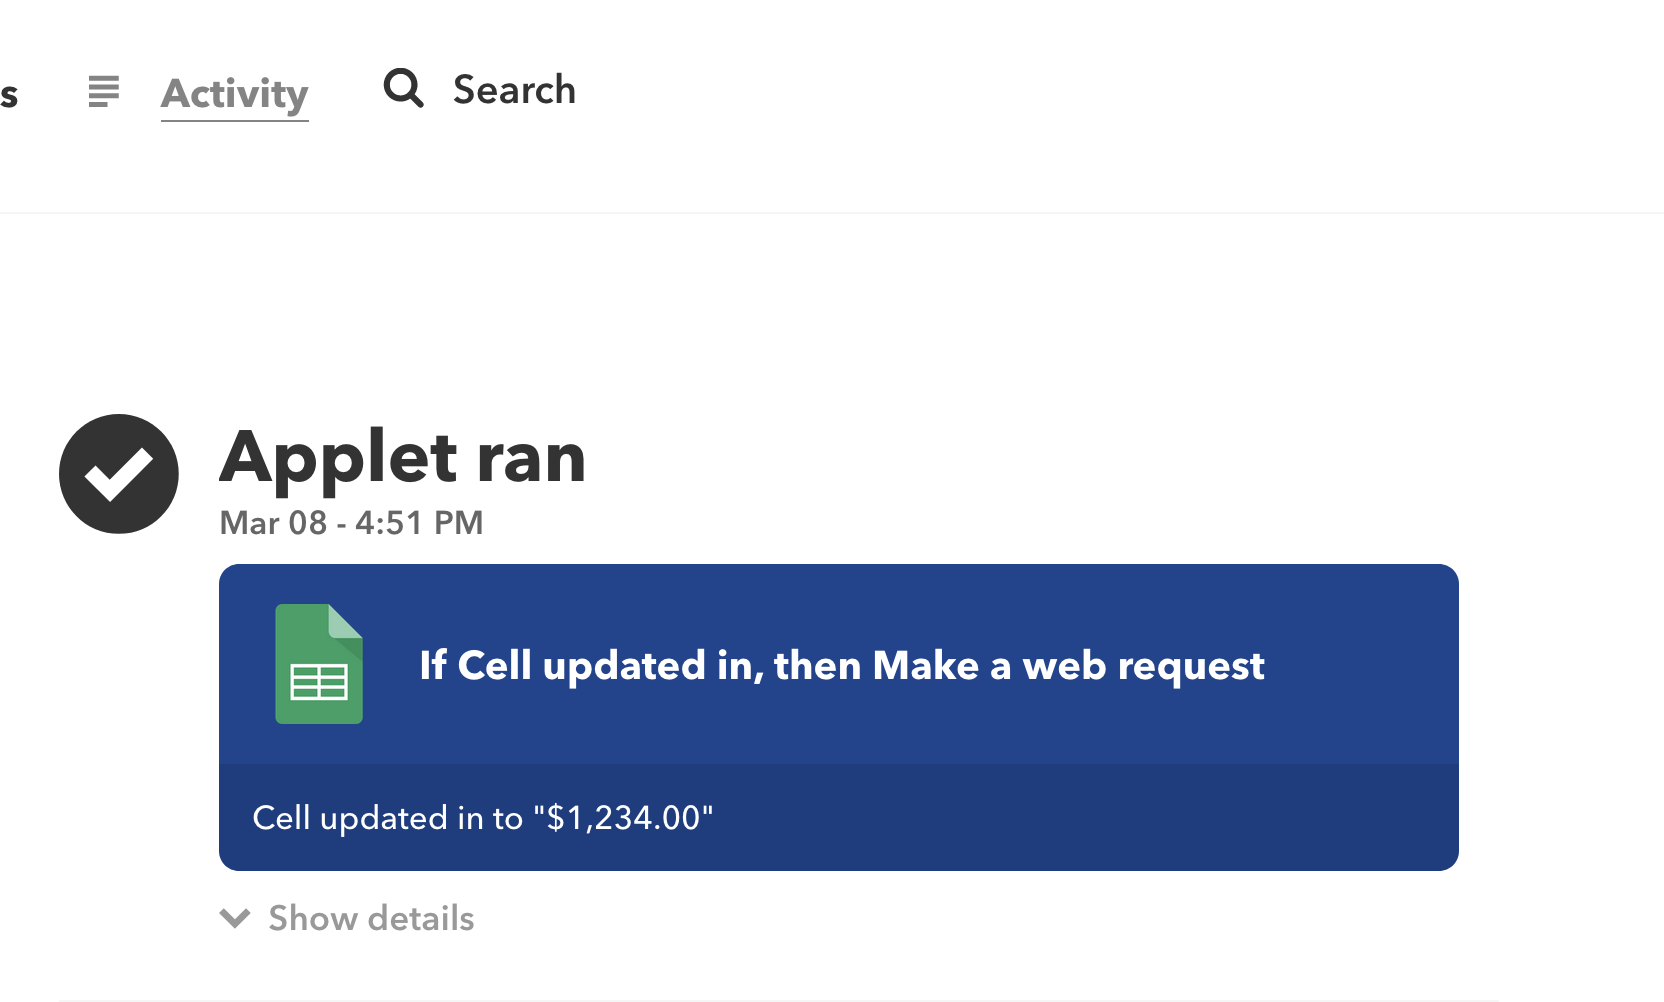Click 'Make a web request' in applet title

[x=1068, y=666]
